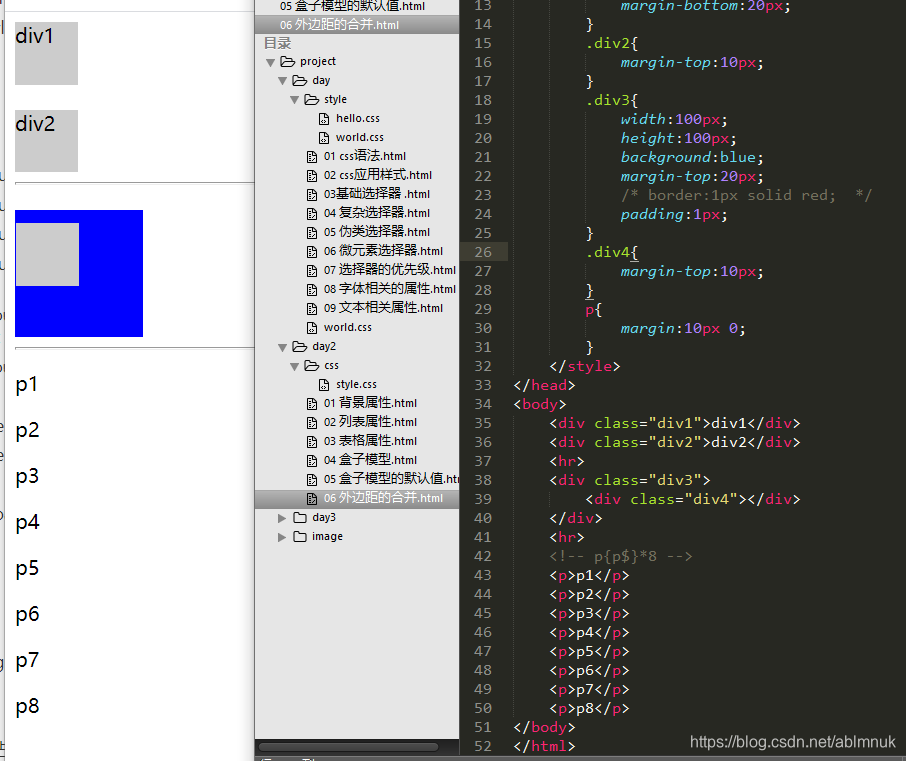Click file icon of 05 伪类选择器.html
The height and width of the screenshot is (761, 906).
(x=312, y=233)
